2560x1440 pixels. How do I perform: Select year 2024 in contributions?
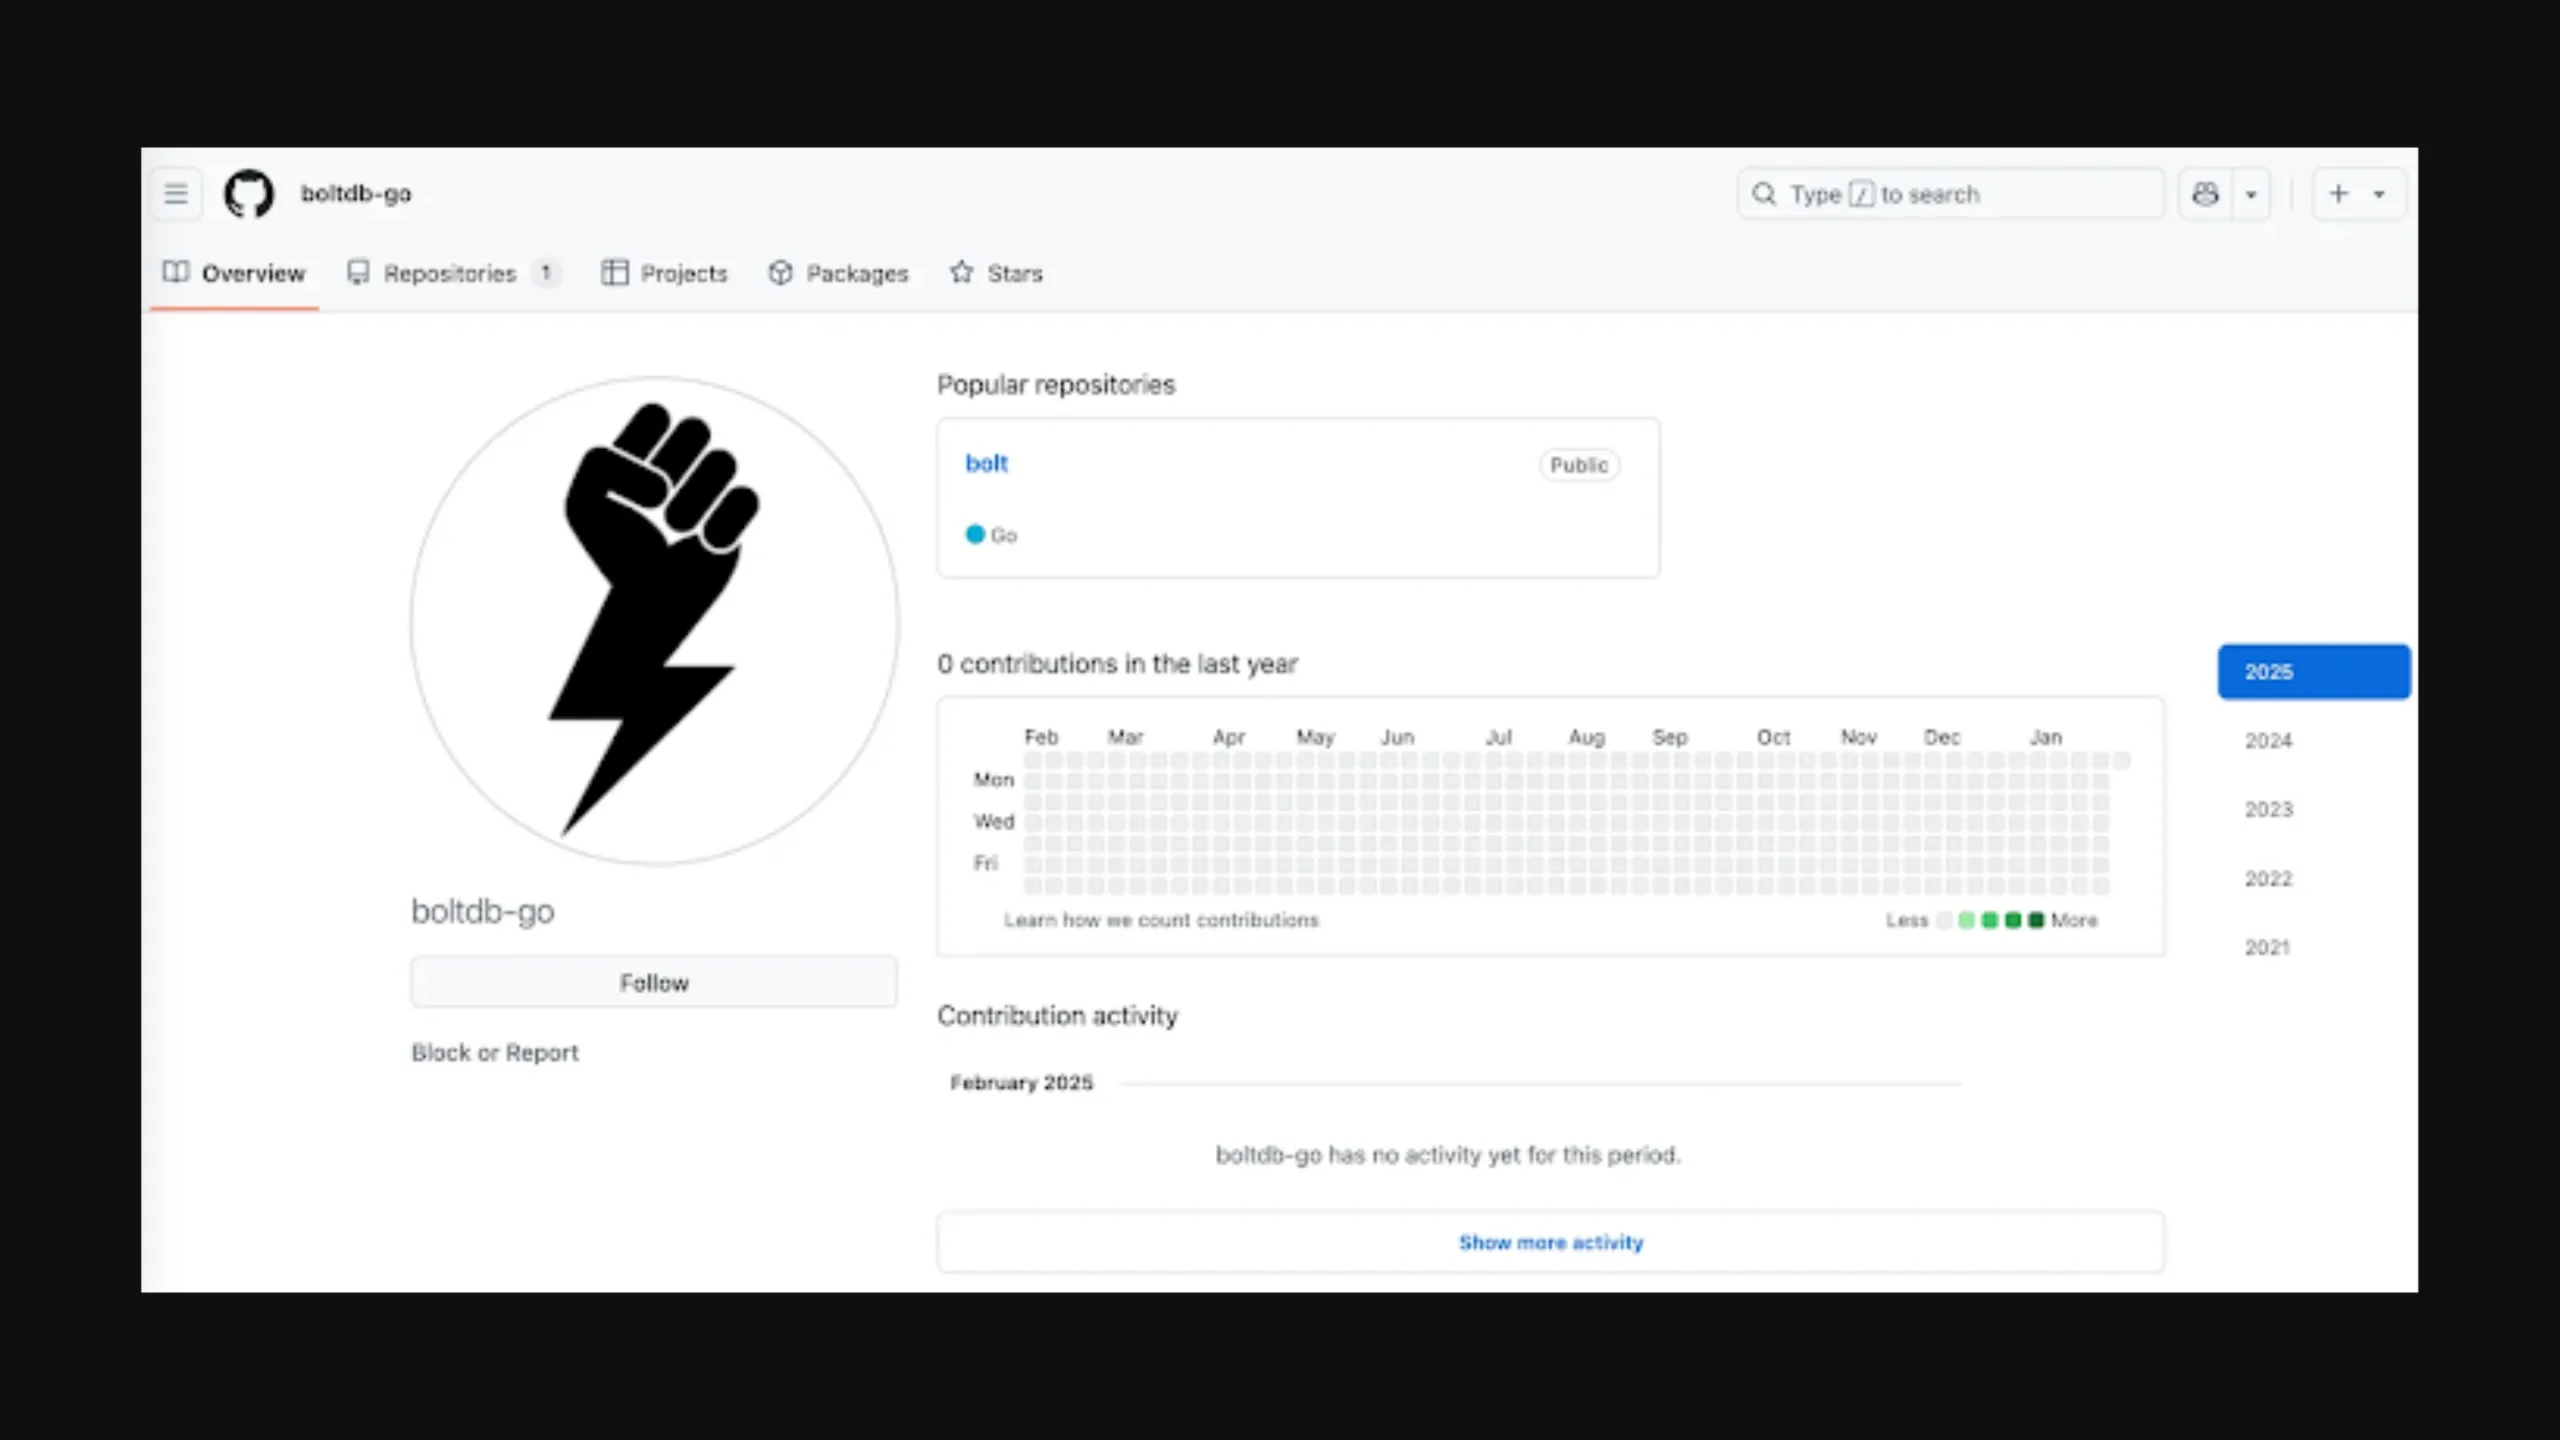(2268, 741)
